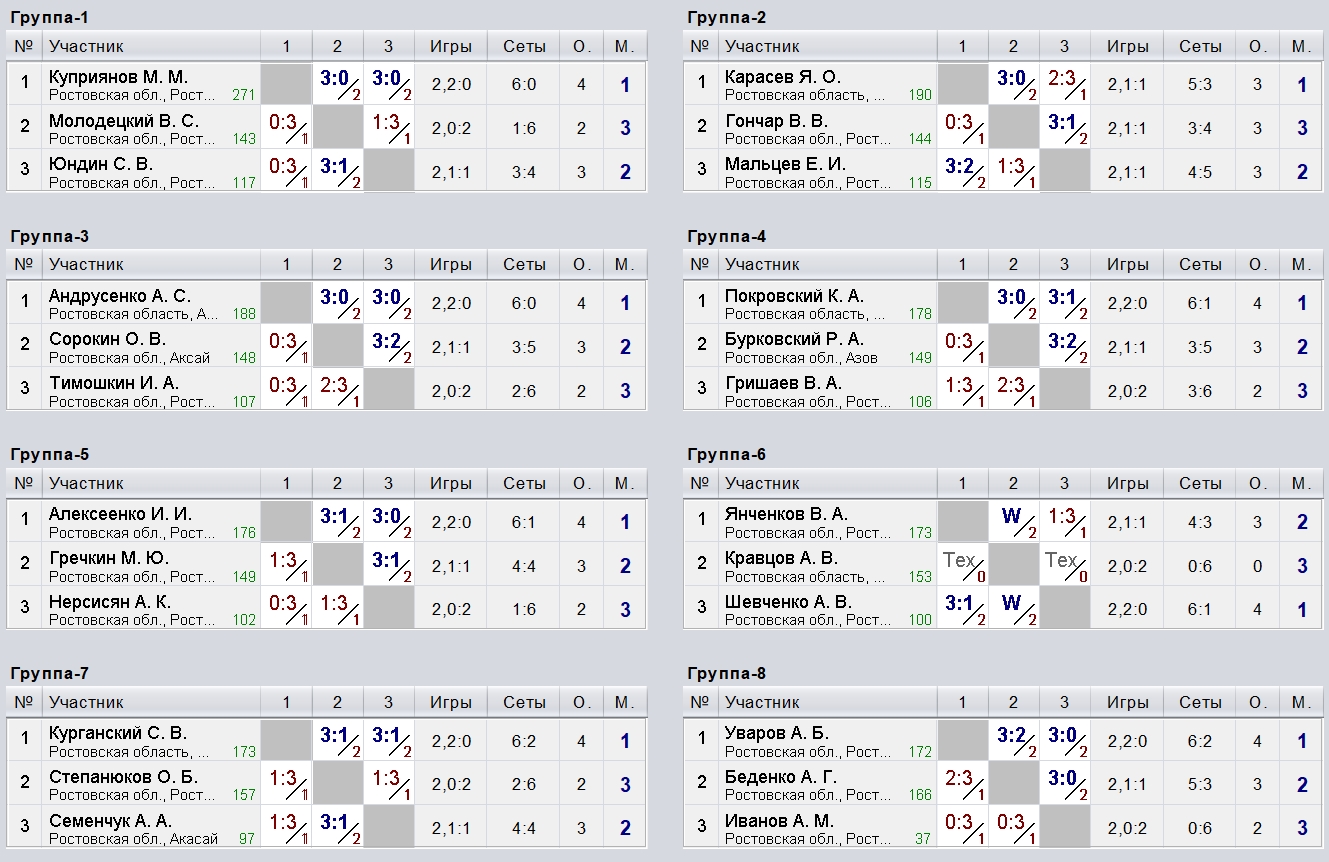
Task: Open Карасев Я. О. entry in Группа-2
Action: [x=783, y=77]
